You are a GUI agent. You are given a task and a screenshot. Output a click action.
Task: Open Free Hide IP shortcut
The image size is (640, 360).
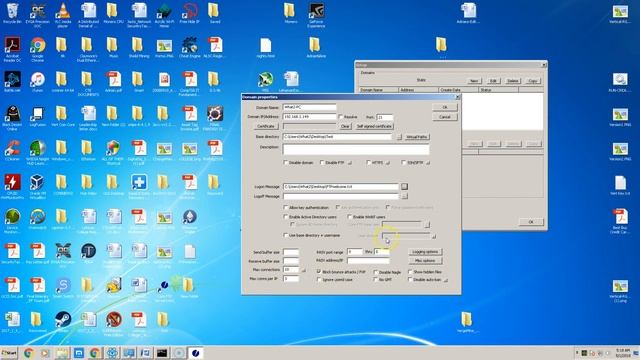189,13
